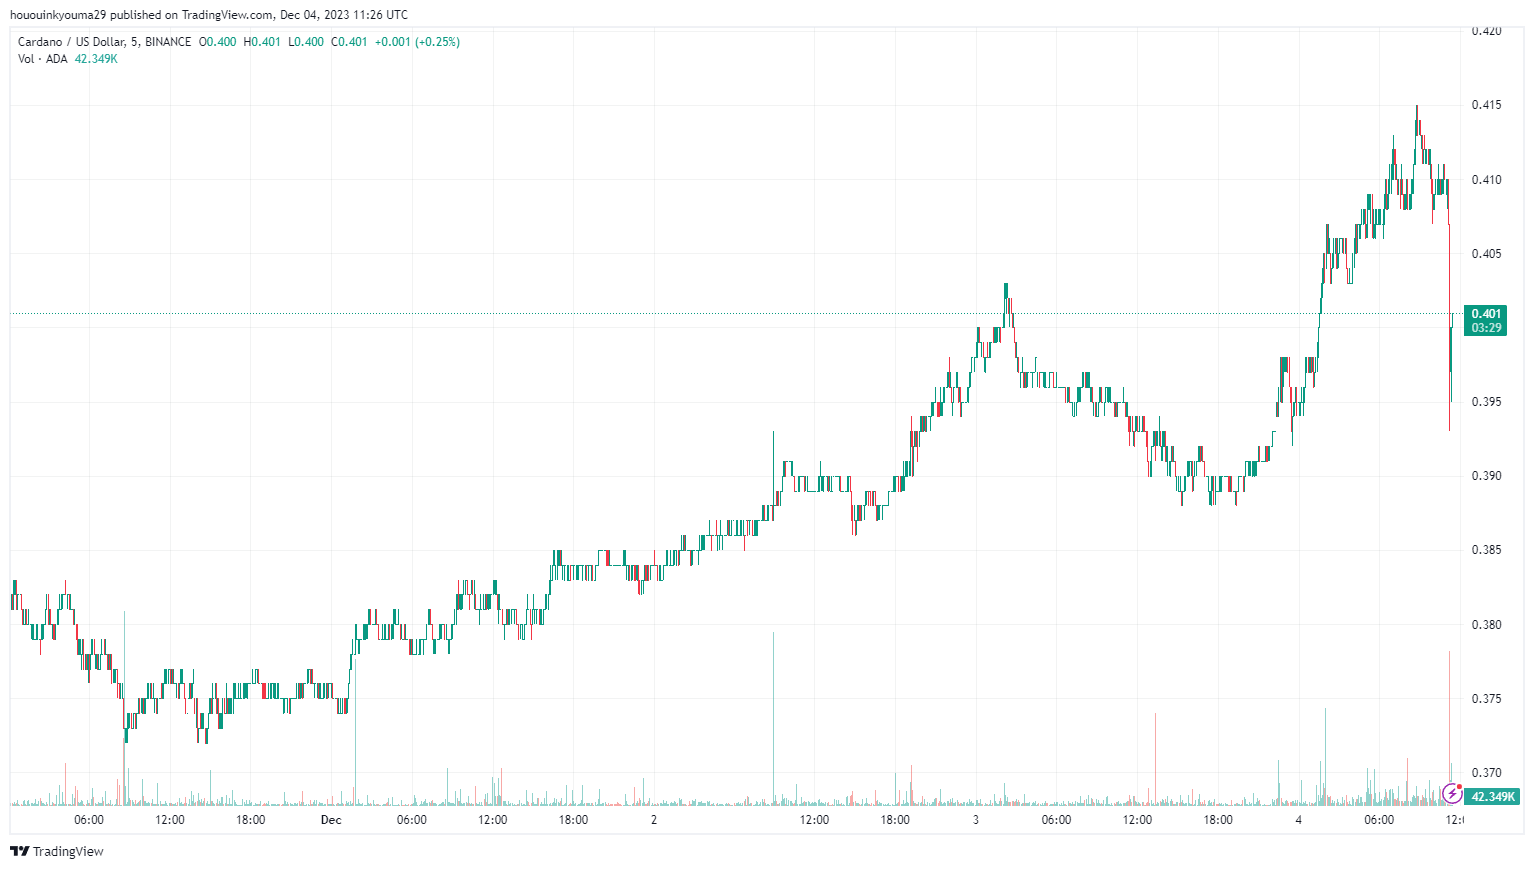Click the publisher line with hououinkyouma29

(x=209, y=15)
